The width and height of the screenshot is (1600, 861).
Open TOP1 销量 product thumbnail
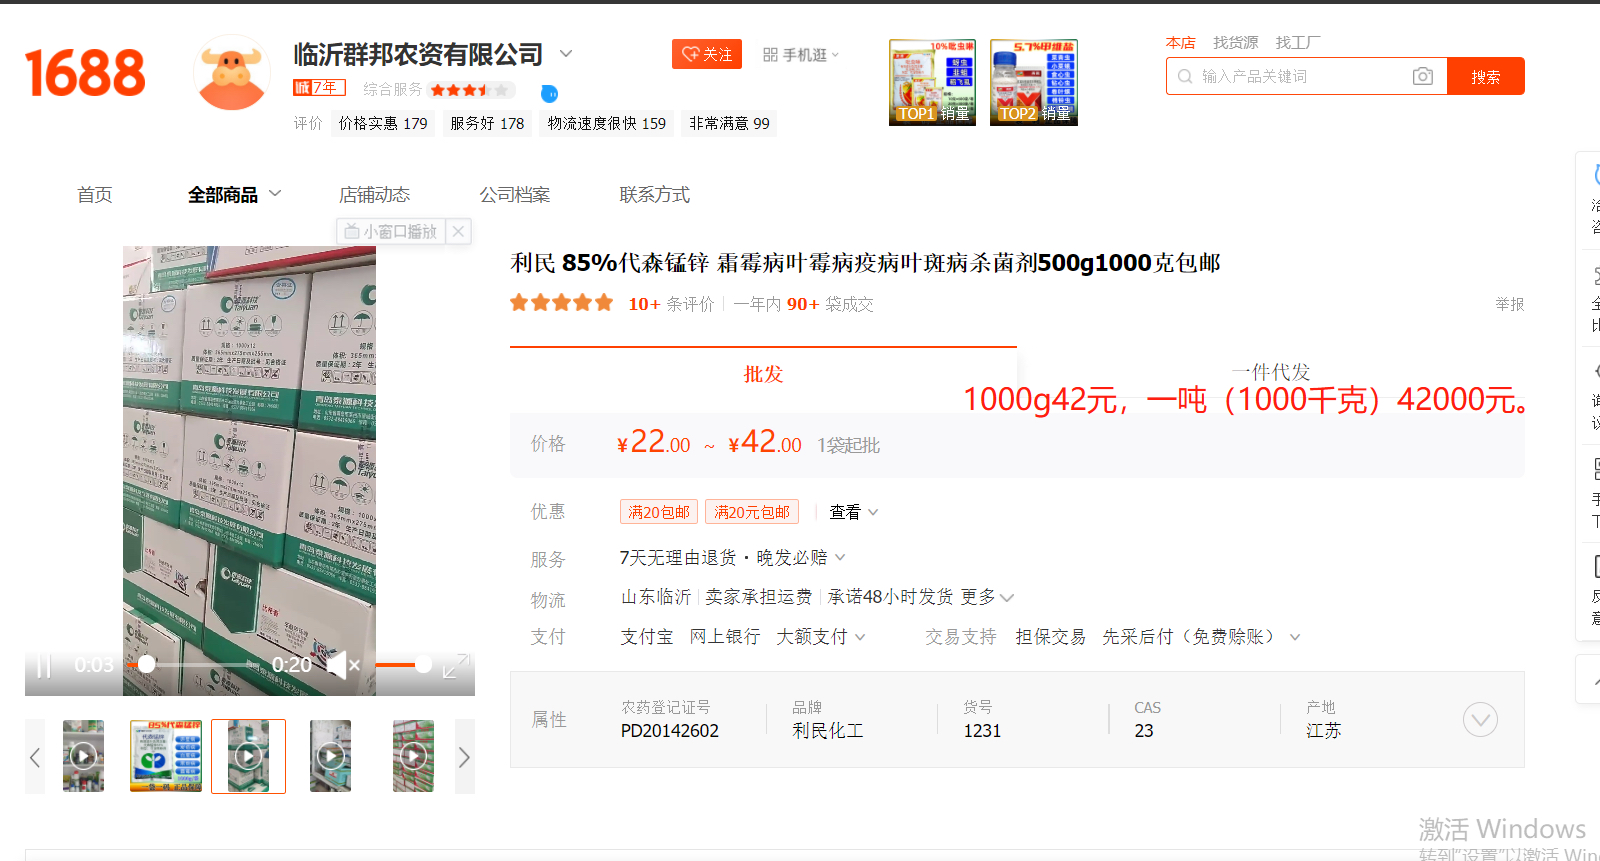coord(932,82)
